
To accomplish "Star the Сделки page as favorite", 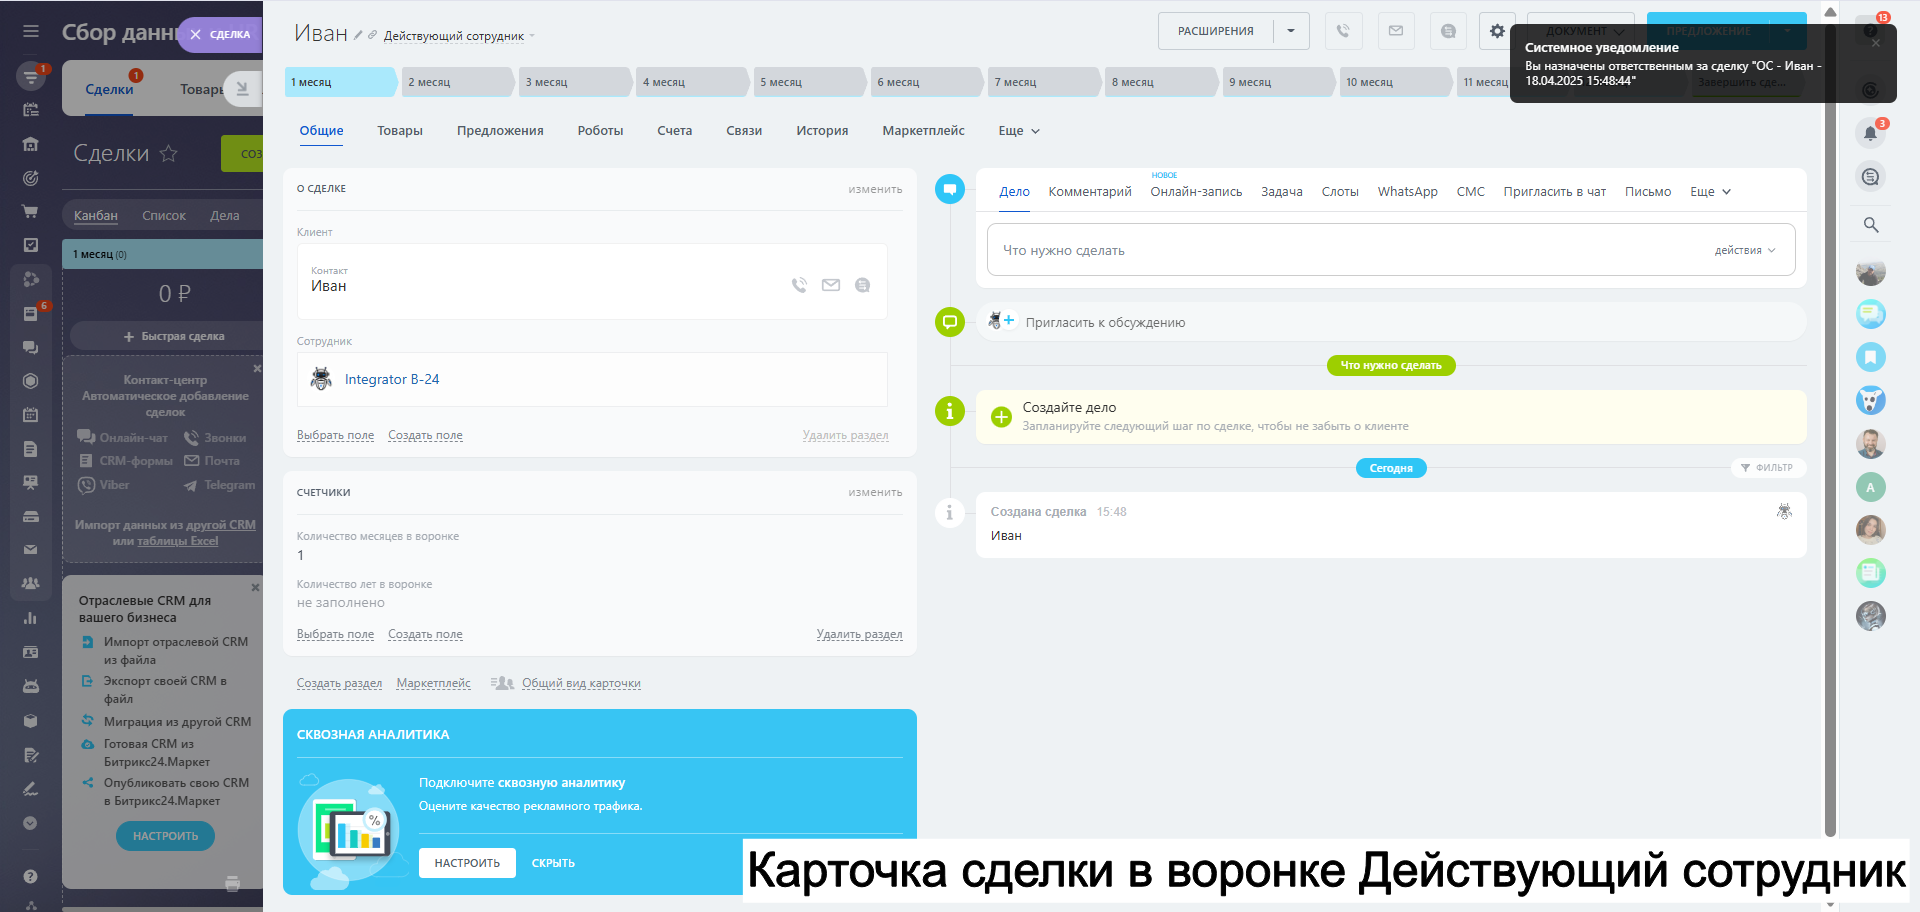I will [169, 153].
